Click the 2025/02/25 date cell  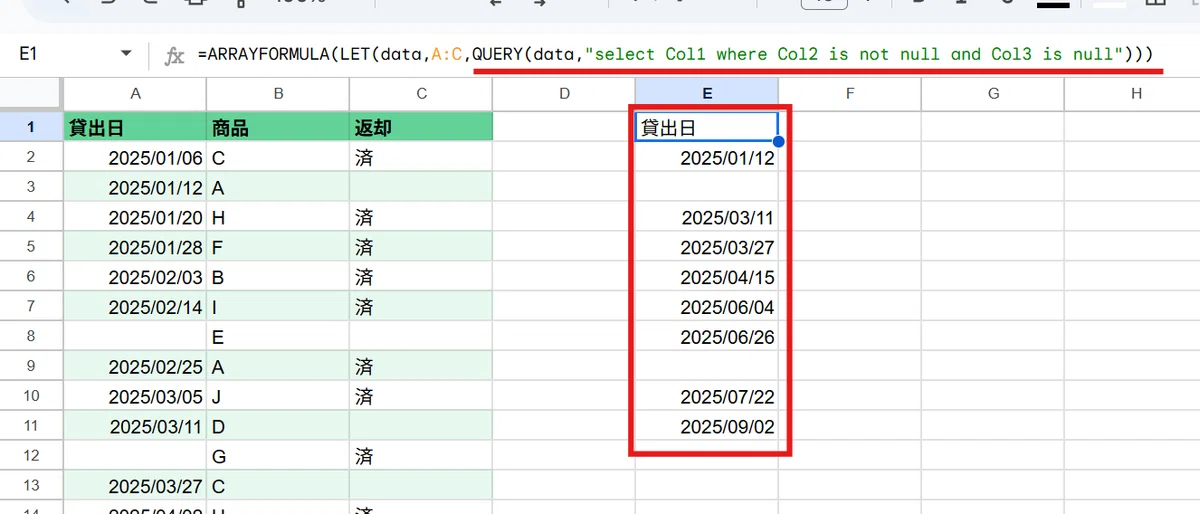135,367
